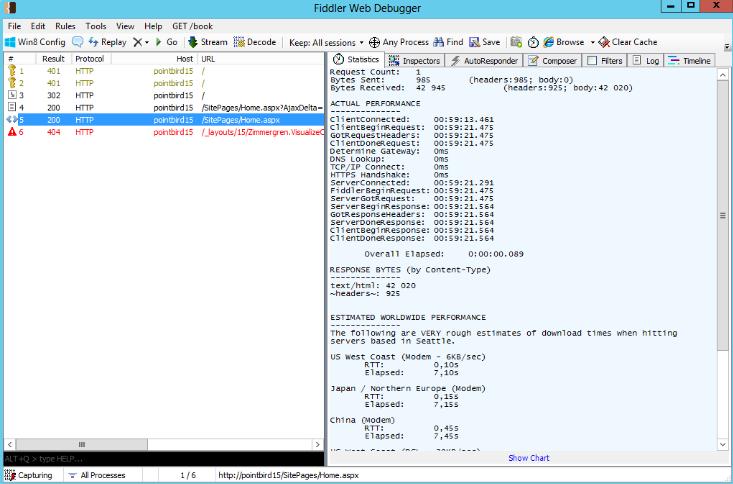Sort by the Protocol column header

point(91,59)
